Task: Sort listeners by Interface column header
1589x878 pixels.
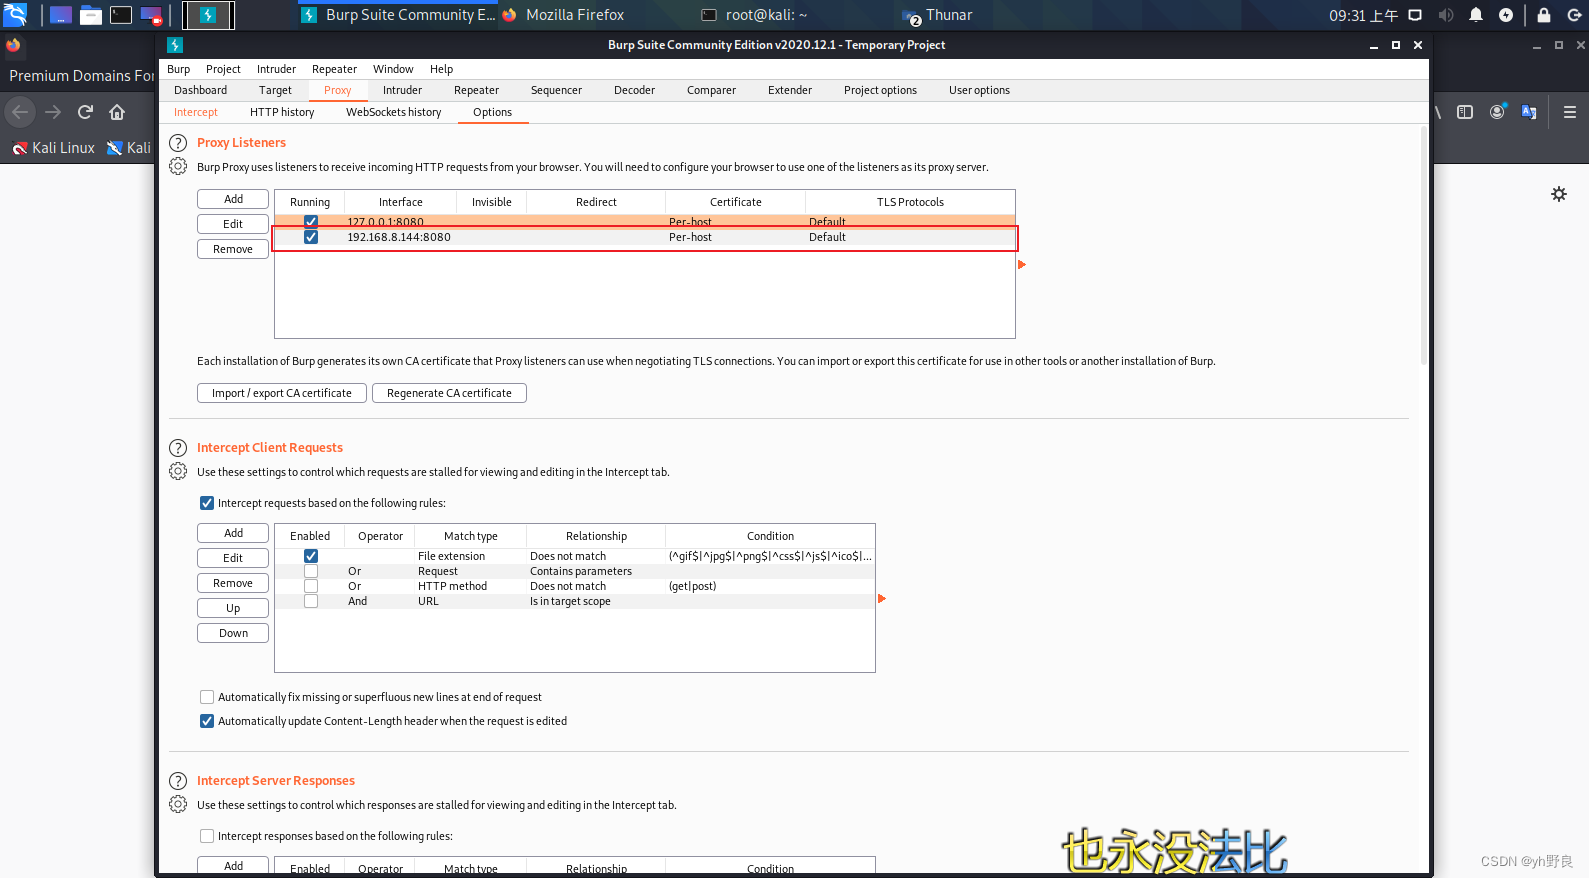Action: click(x=400, y=202)
